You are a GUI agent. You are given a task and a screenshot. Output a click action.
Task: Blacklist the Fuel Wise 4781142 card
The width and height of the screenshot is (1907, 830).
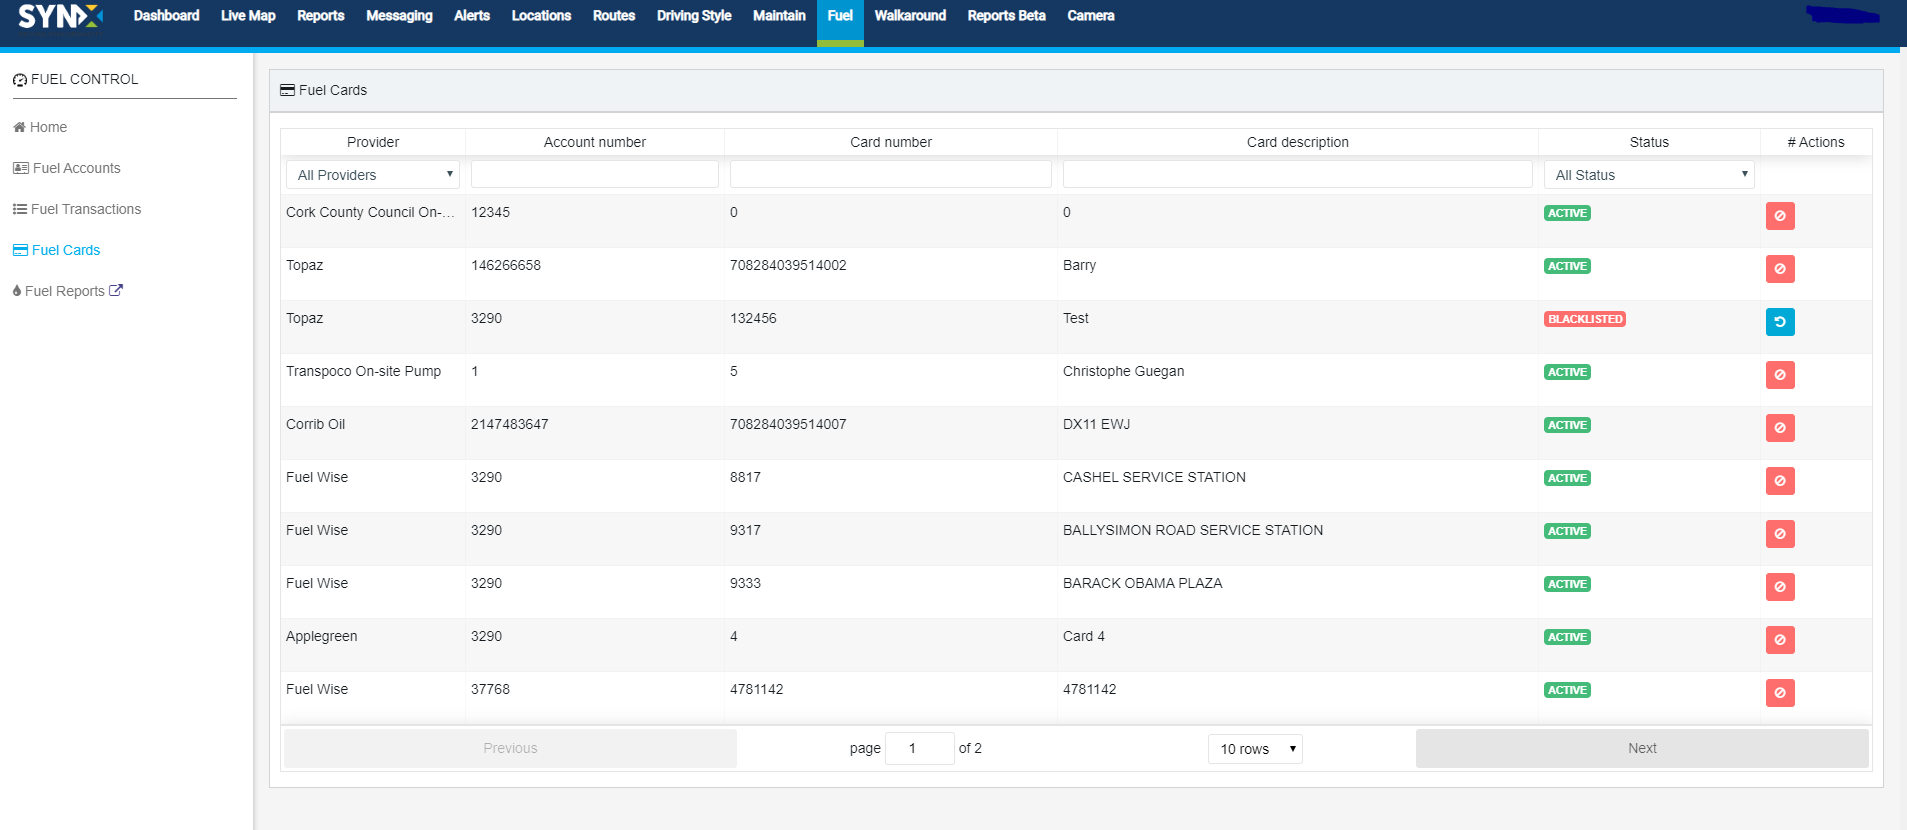(x=1780, y=693)
